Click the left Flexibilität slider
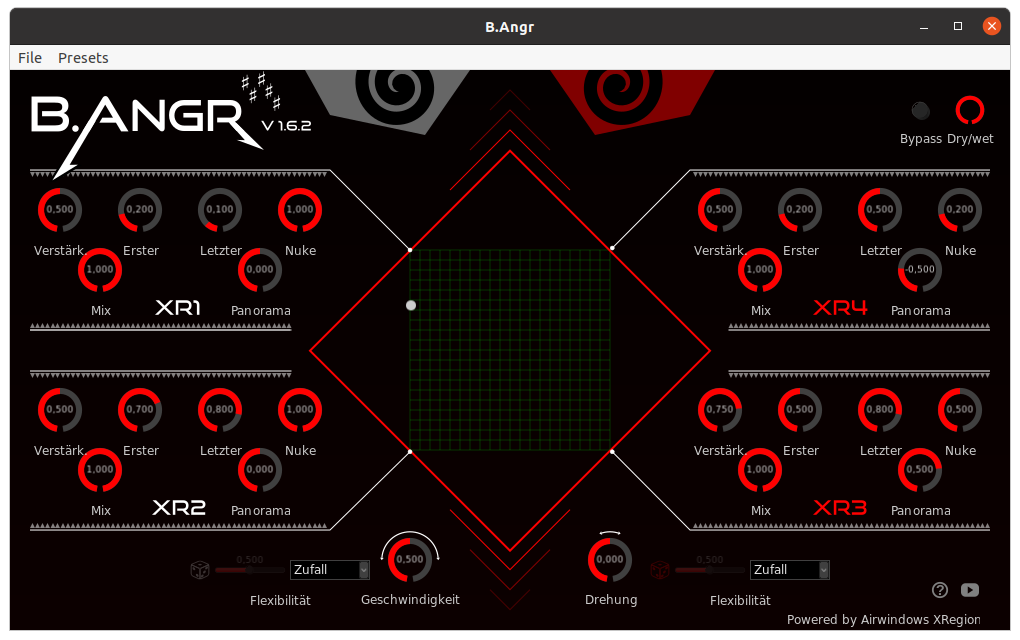Viewport: 1020px width, 640px height. (250, 570)
